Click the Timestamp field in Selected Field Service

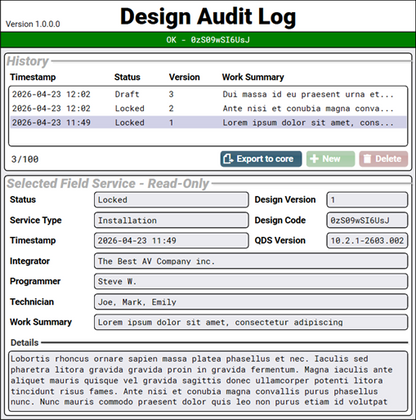(x=171, y=241)
